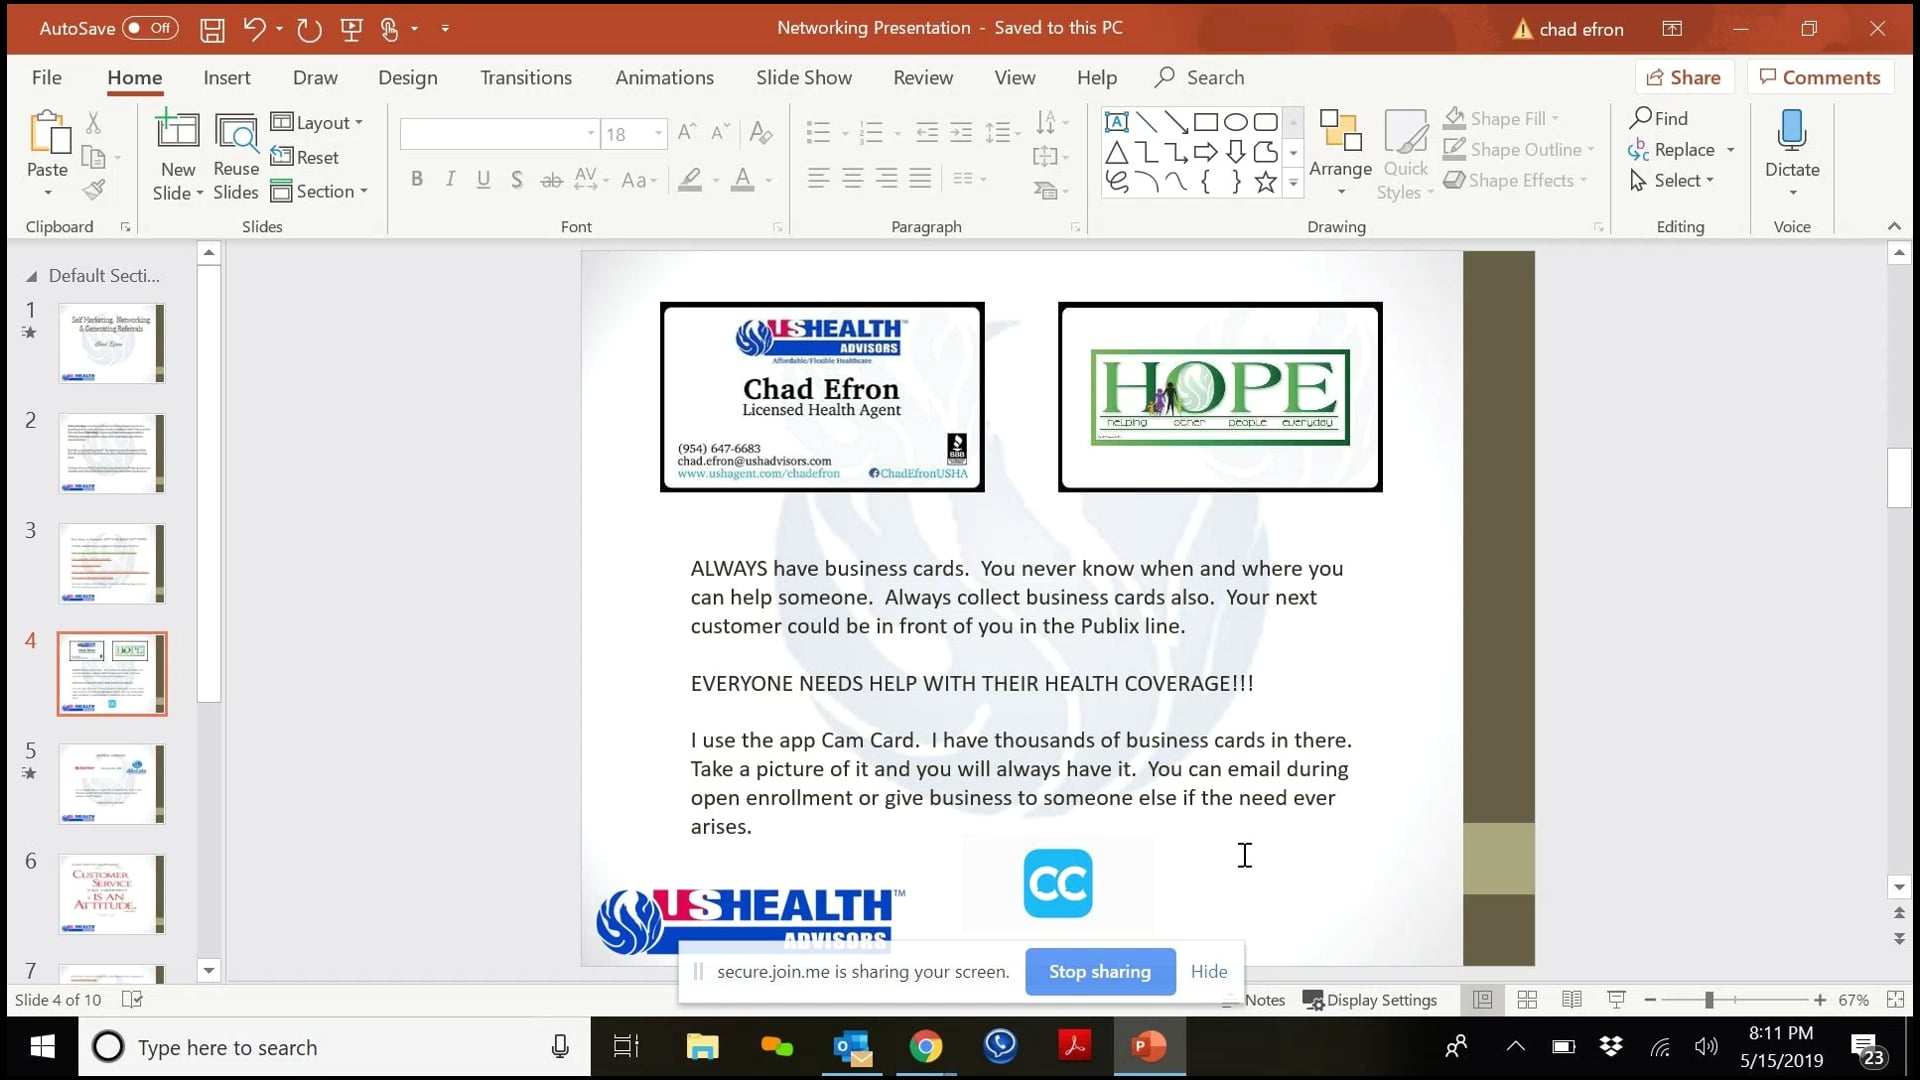Open the File tab
The height and width of the screenshot is (1080, 1920).
click(x=46, y=77)
